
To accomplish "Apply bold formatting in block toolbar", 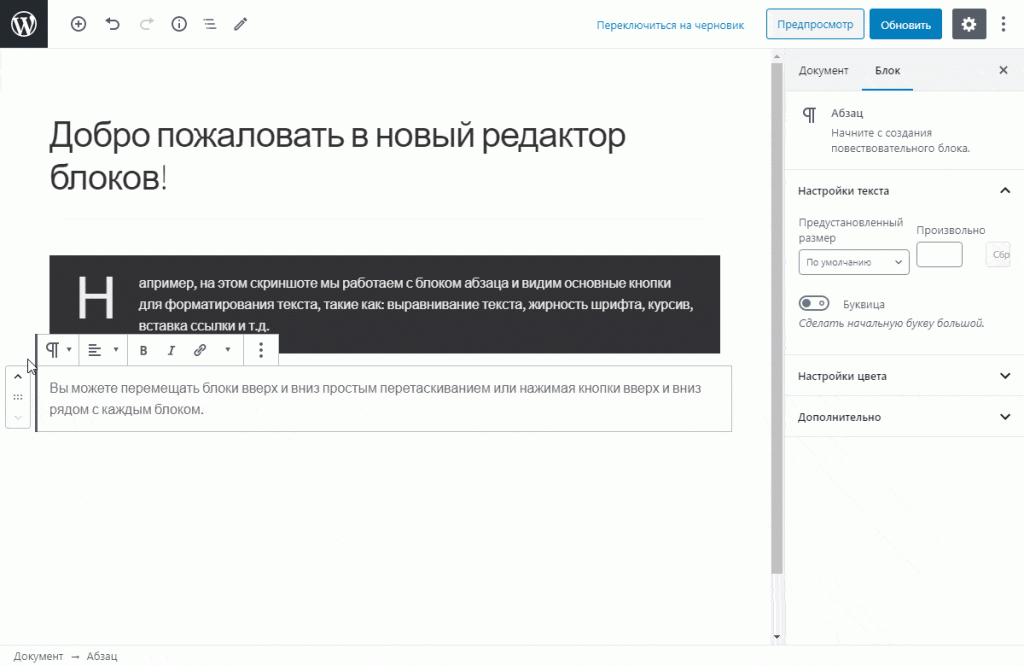I will pos(143,350).
